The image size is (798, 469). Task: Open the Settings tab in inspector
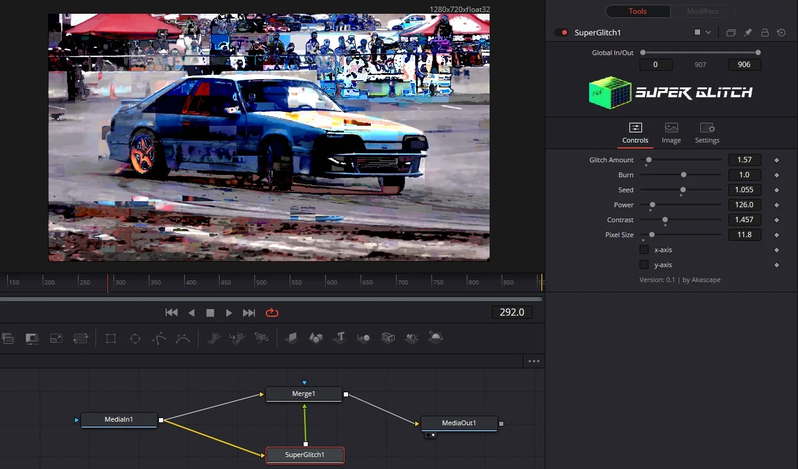click(707, 133)
